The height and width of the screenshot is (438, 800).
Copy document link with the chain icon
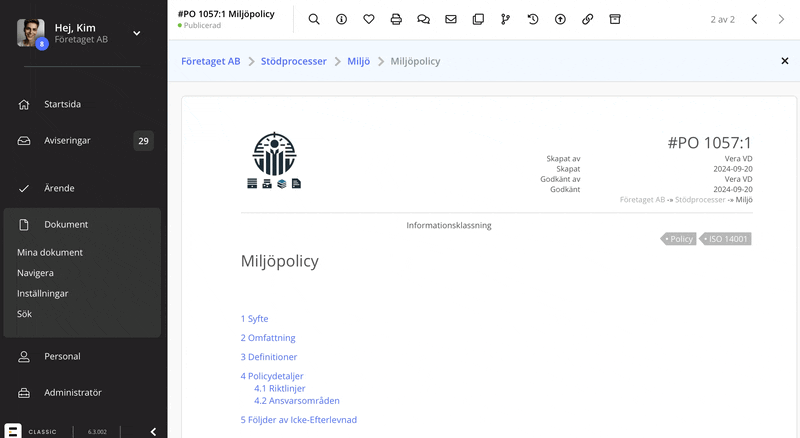(587, 19)
